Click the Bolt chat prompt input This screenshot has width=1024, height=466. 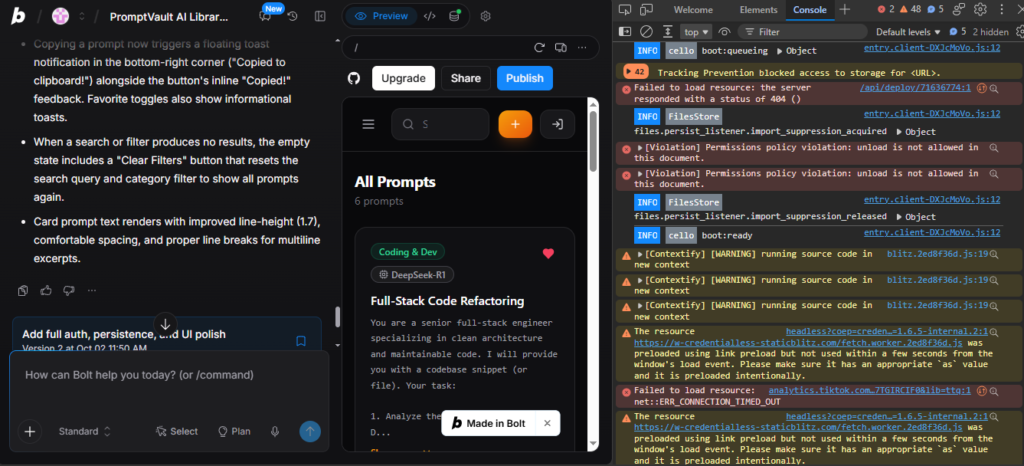167,375
